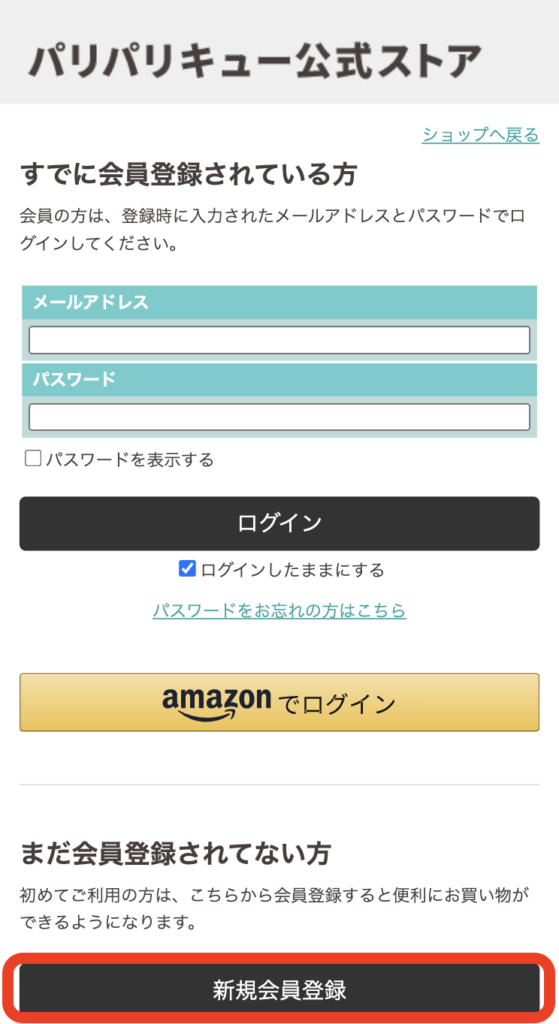Click the ログインしたままにする label text
The height and width of the screenshot is (1024, 559).
pos(293,570)
